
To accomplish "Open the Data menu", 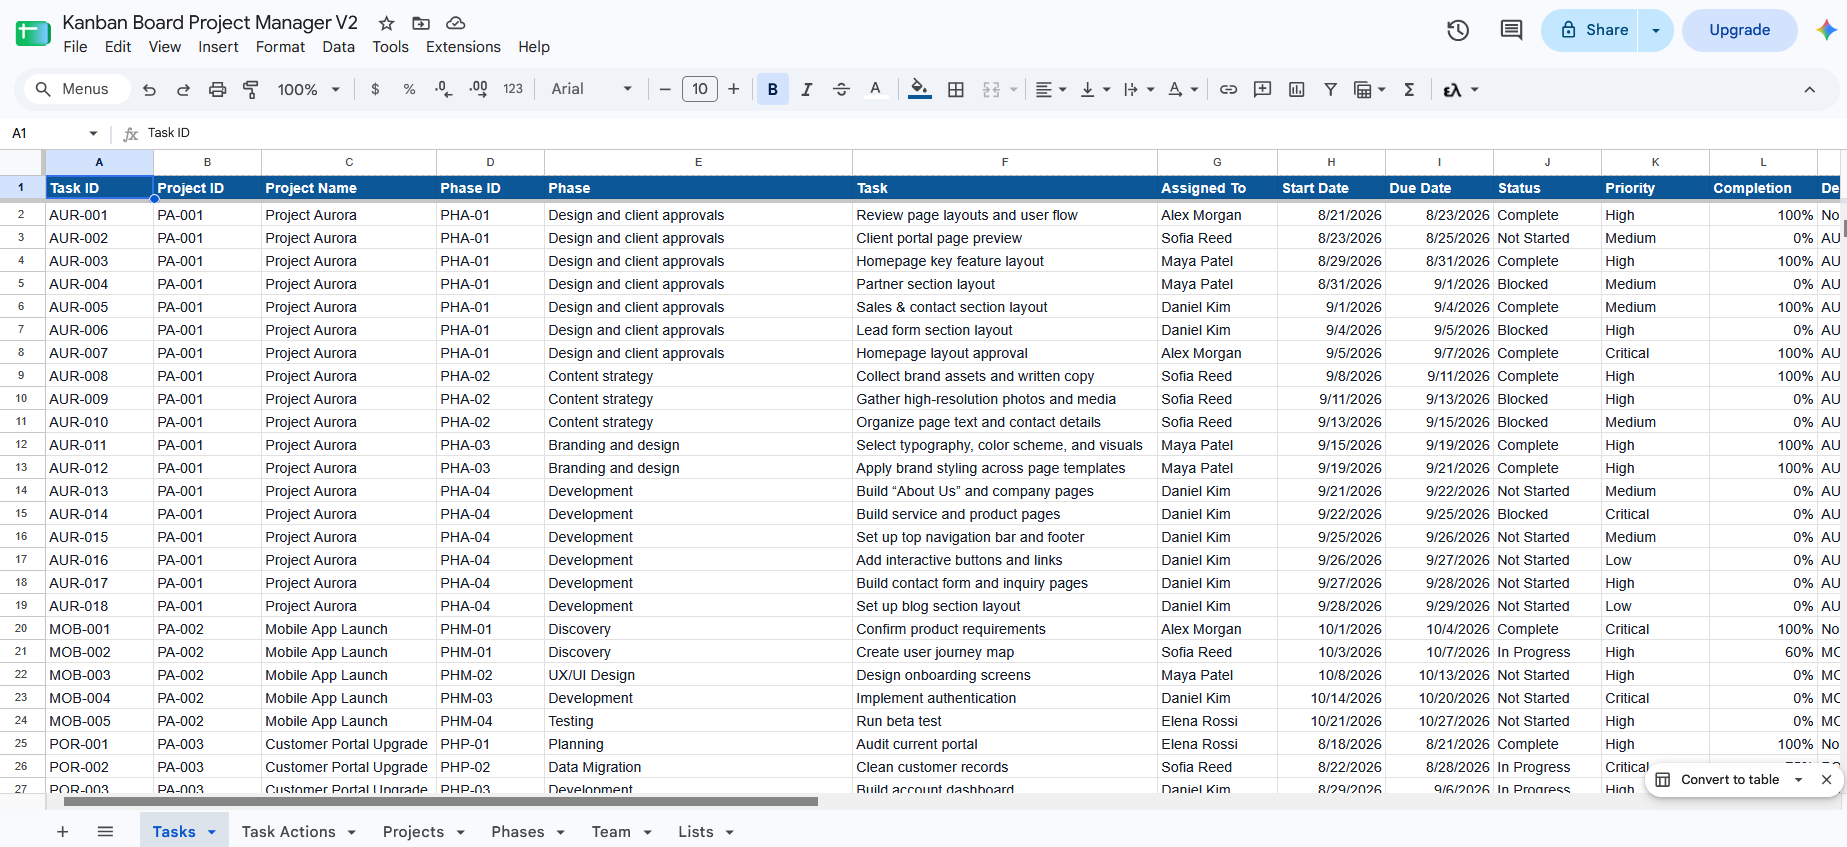I will tap(338, 47).
